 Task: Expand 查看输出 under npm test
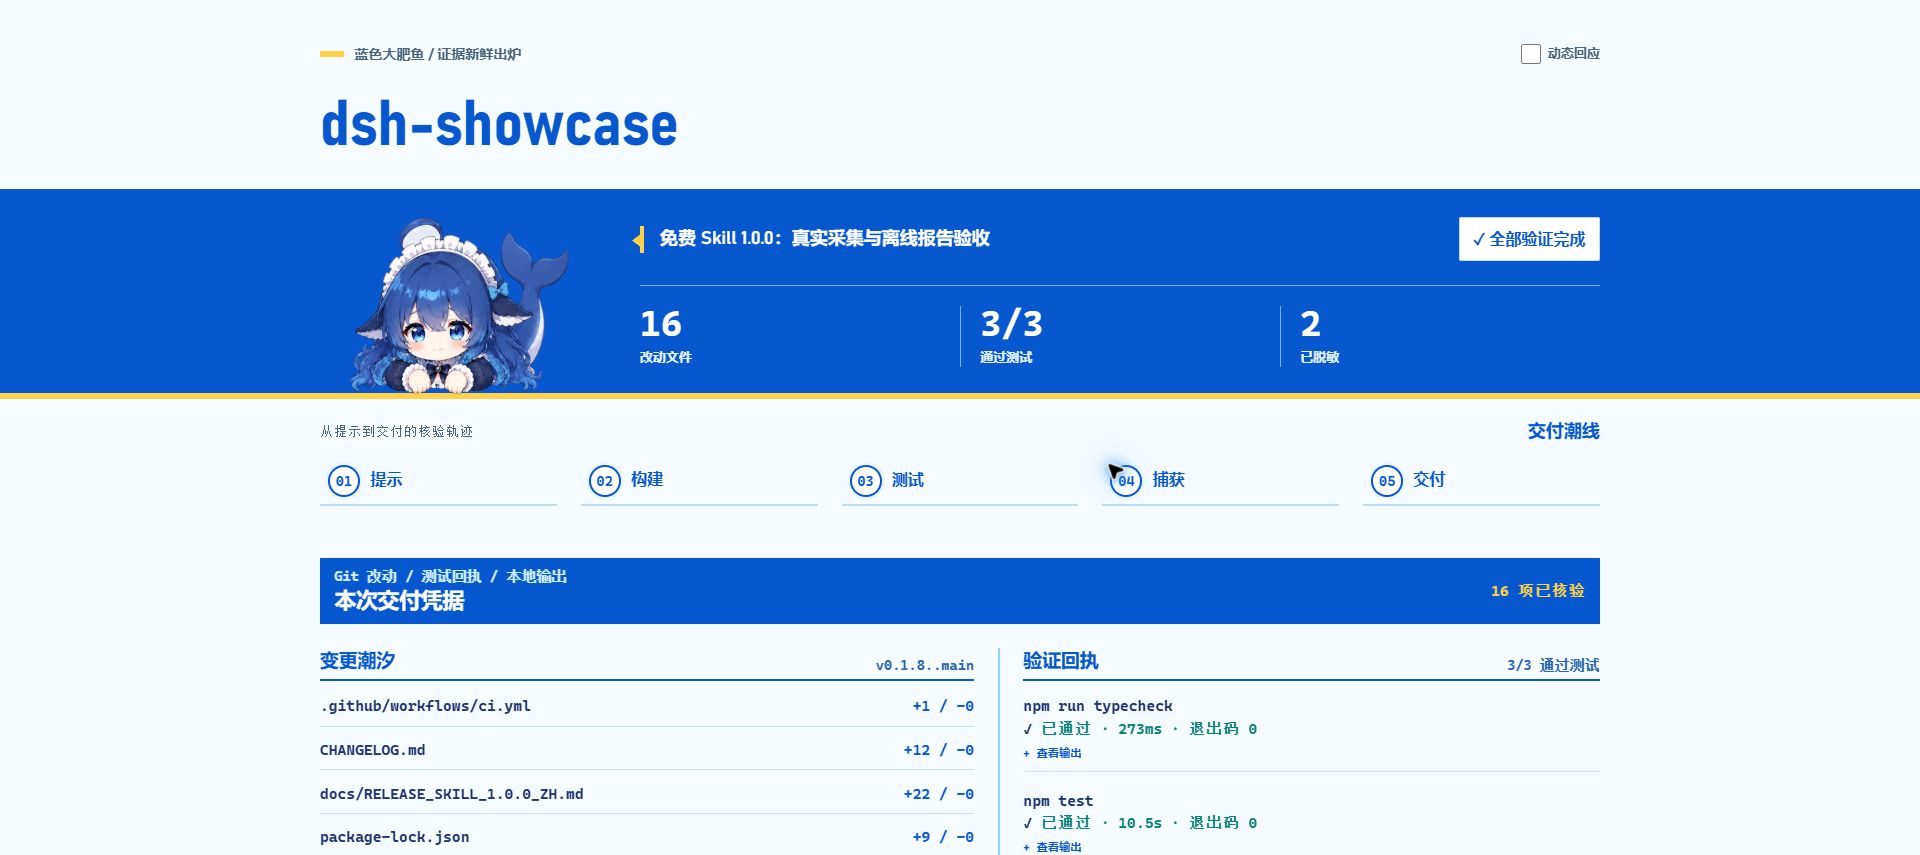[x=1052, y=847]
